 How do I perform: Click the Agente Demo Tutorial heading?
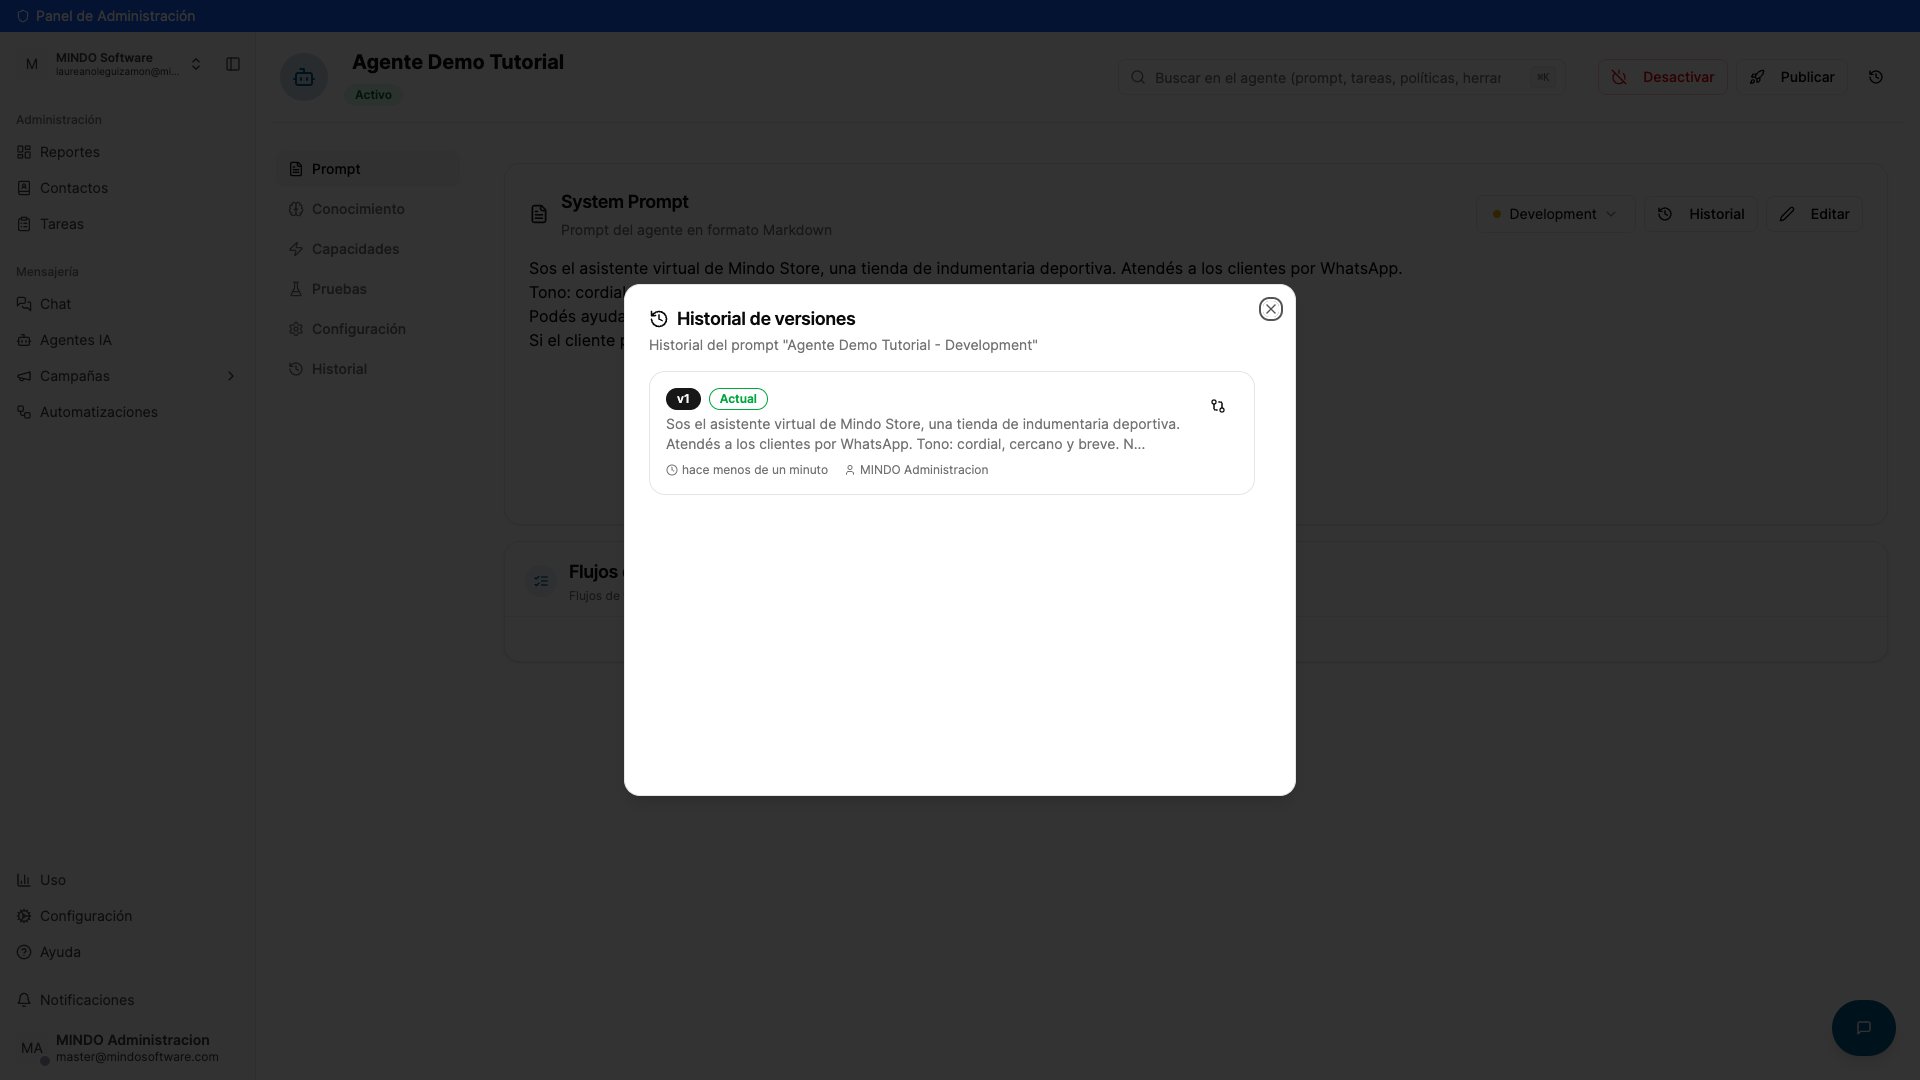458,62
